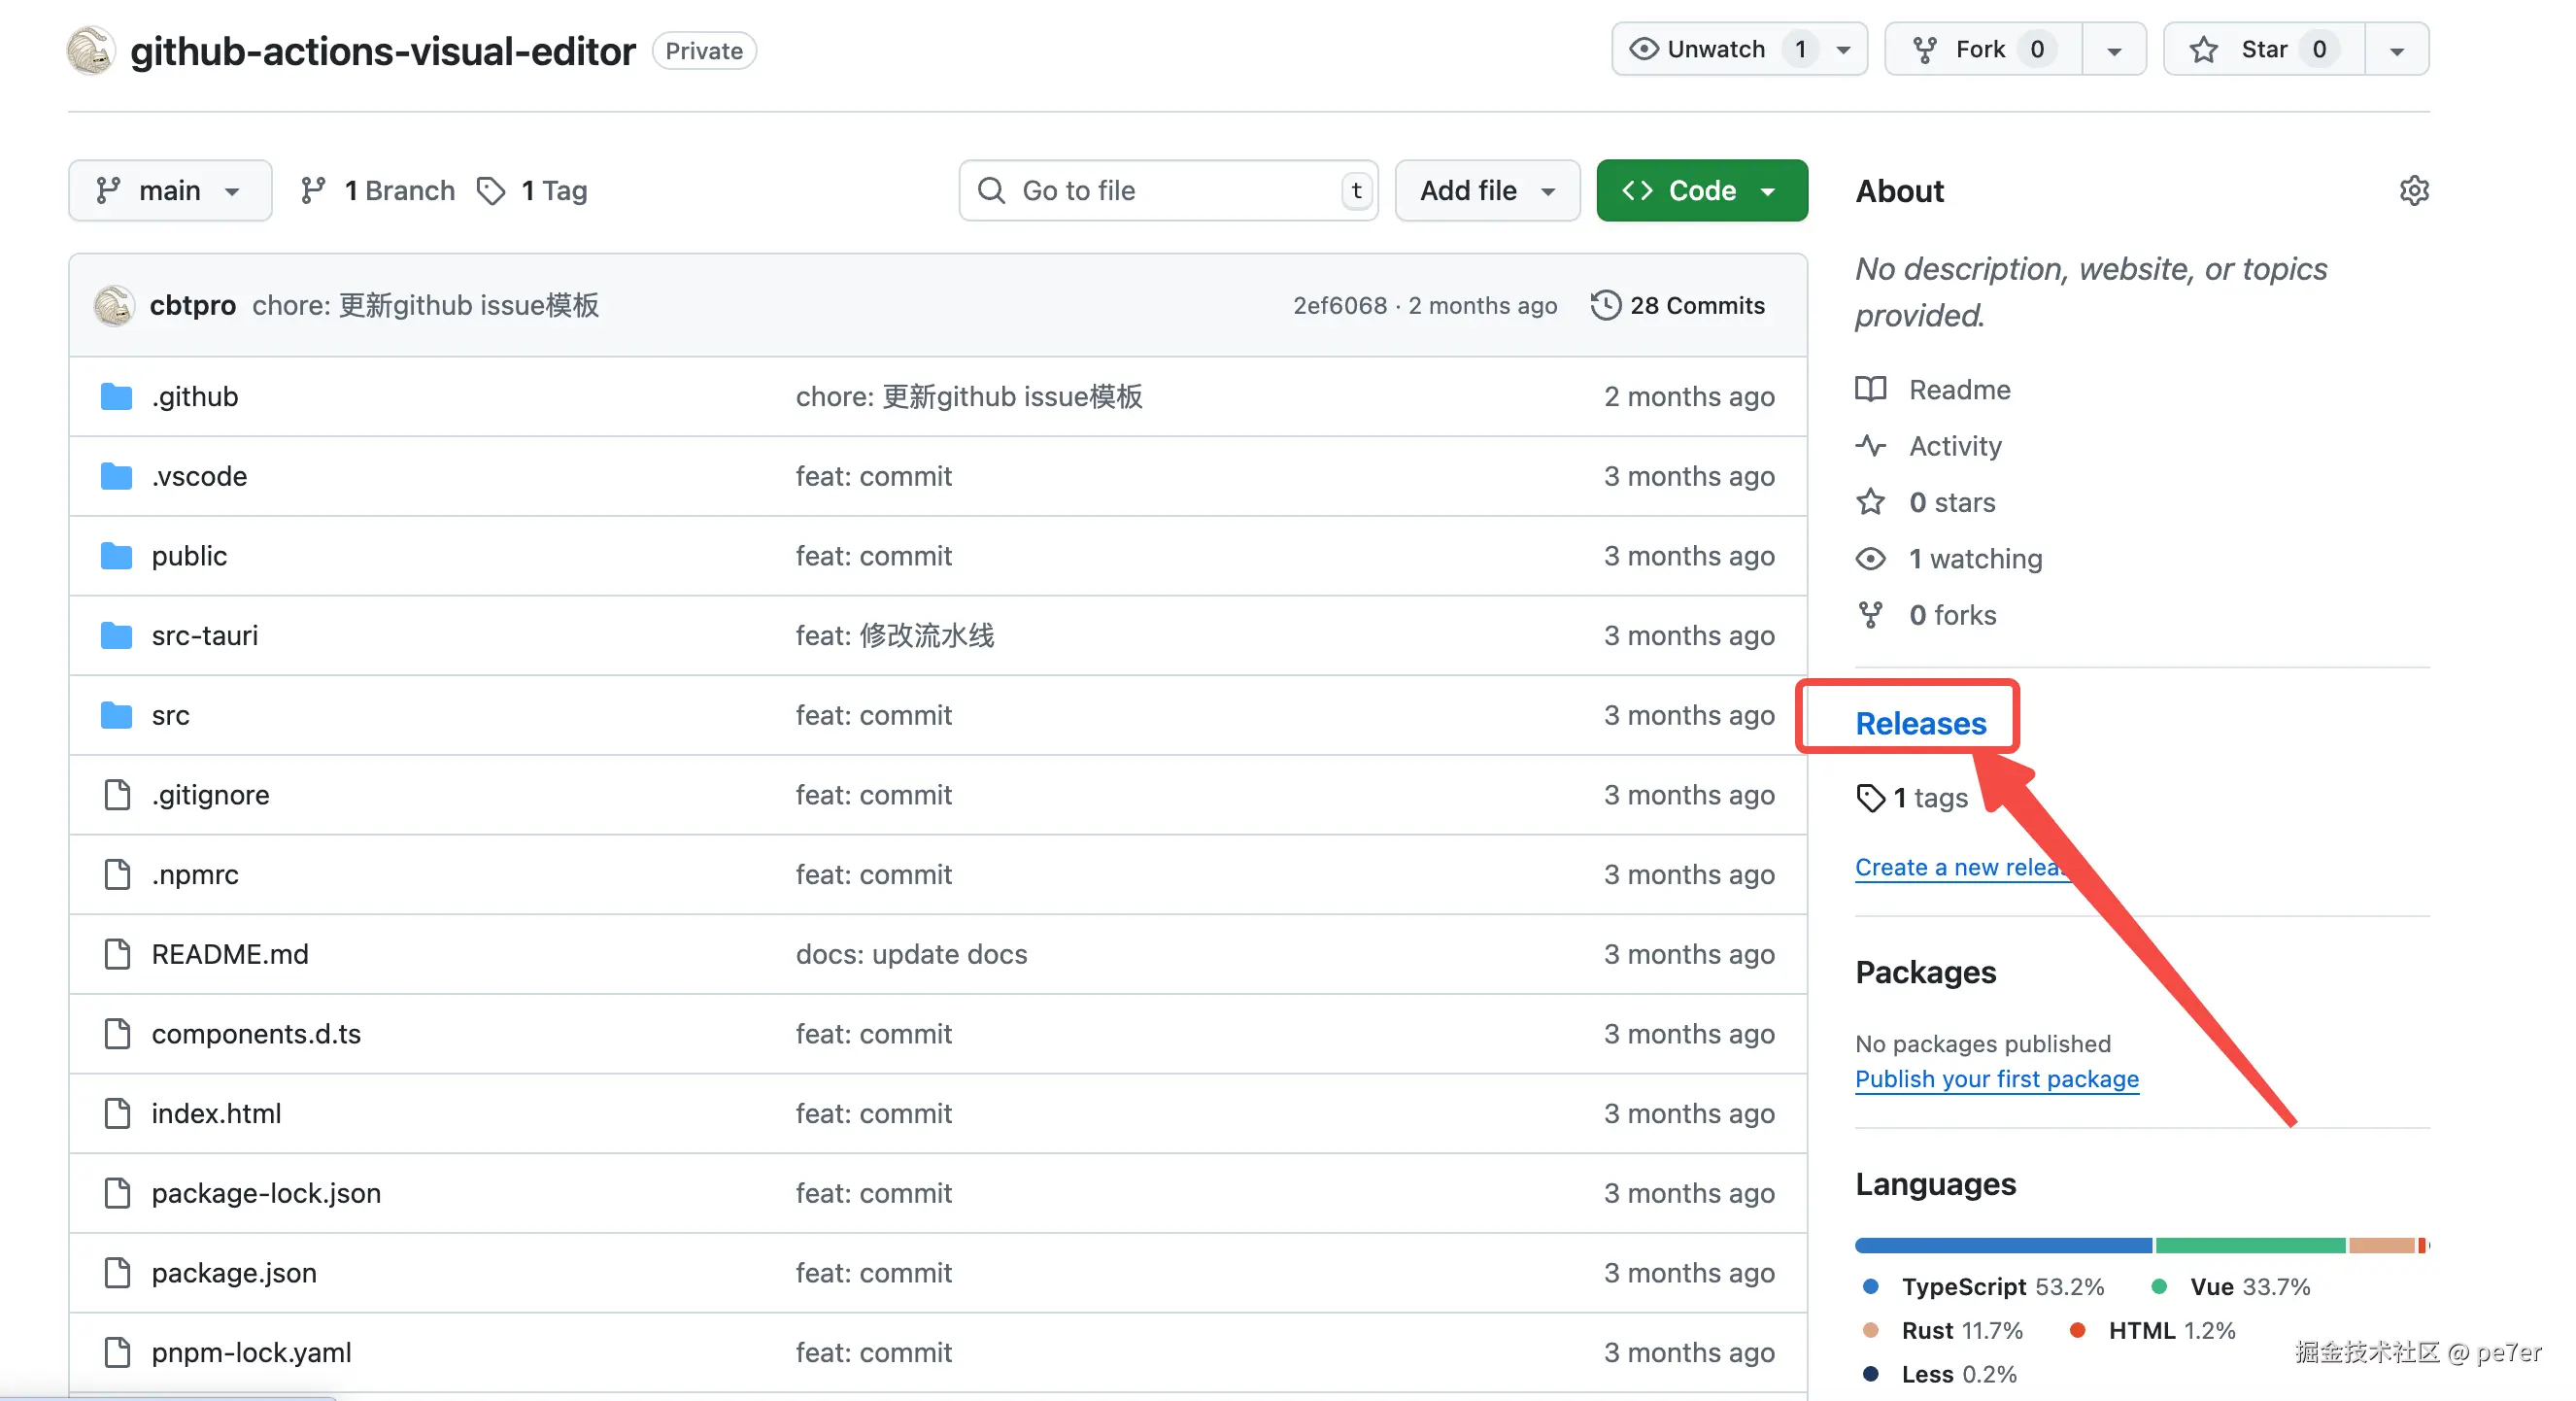Viewport: 2576px width, 1401px height.
Task: Click the Go to file search field
Action: click(x=1166, y=190)
